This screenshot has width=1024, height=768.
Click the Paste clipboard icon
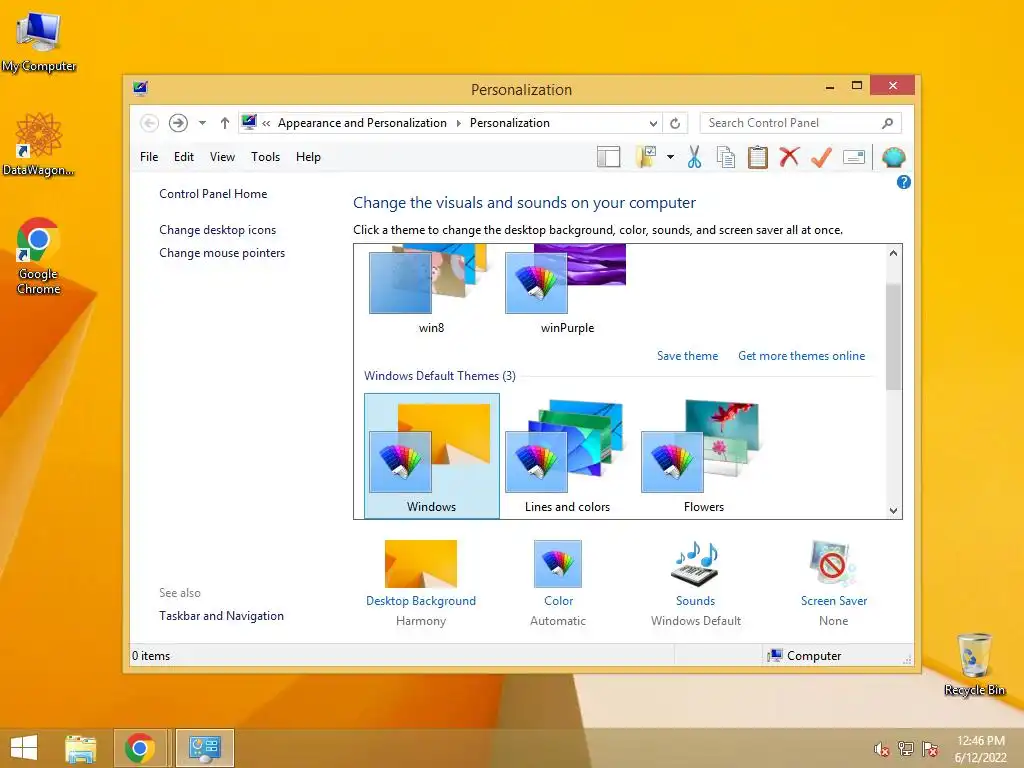[758, 157]
